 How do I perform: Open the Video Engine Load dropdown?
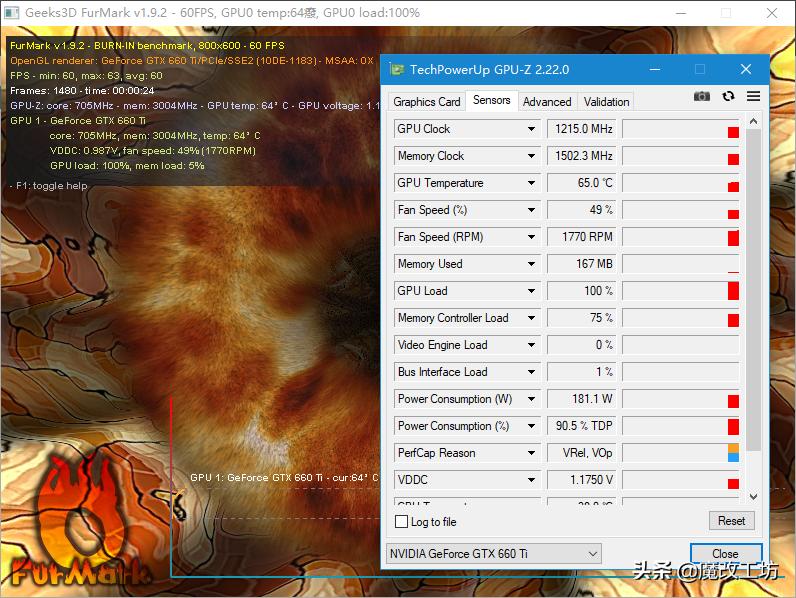[x=531, y=345]
